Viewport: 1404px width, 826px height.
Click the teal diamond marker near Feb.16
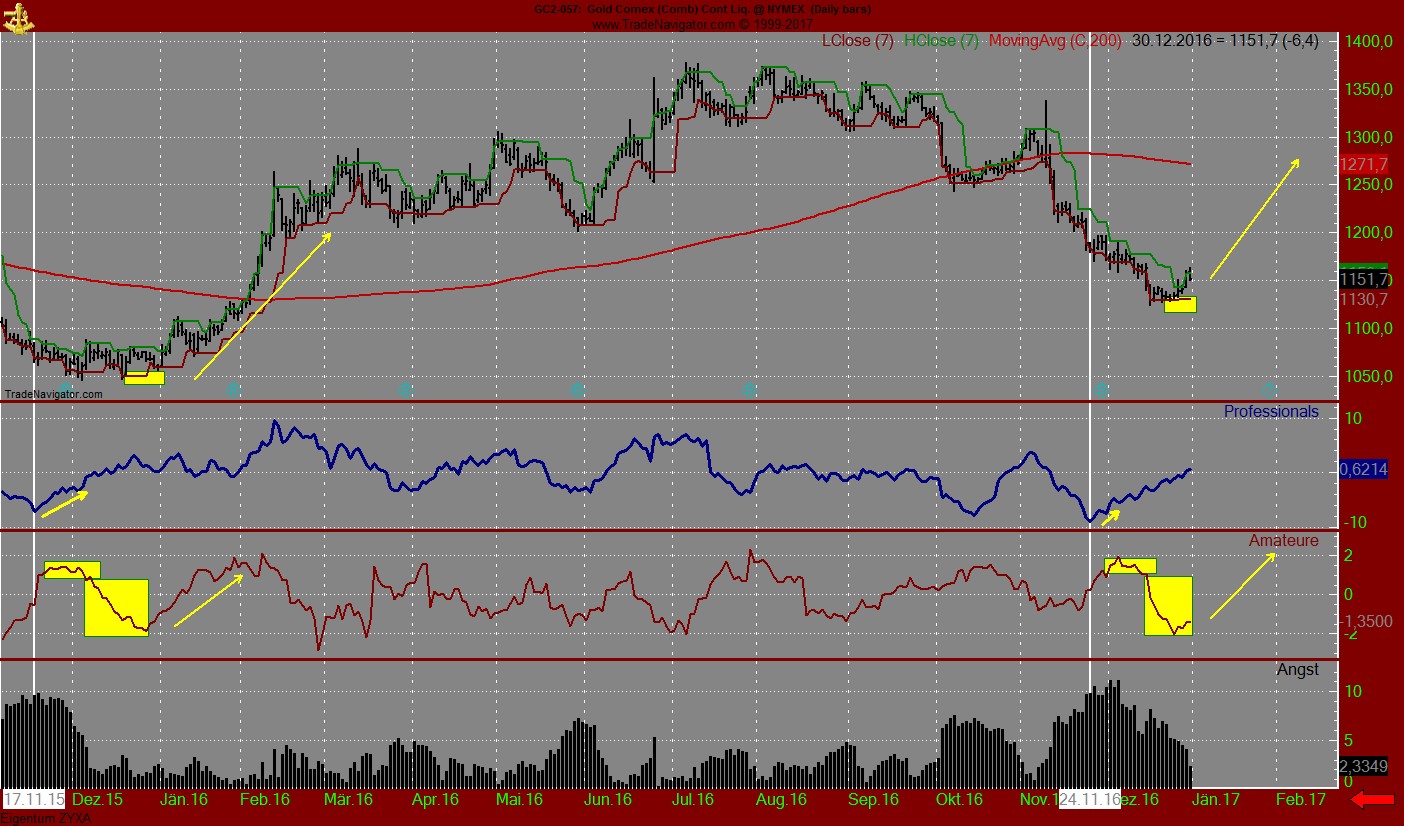234,391
